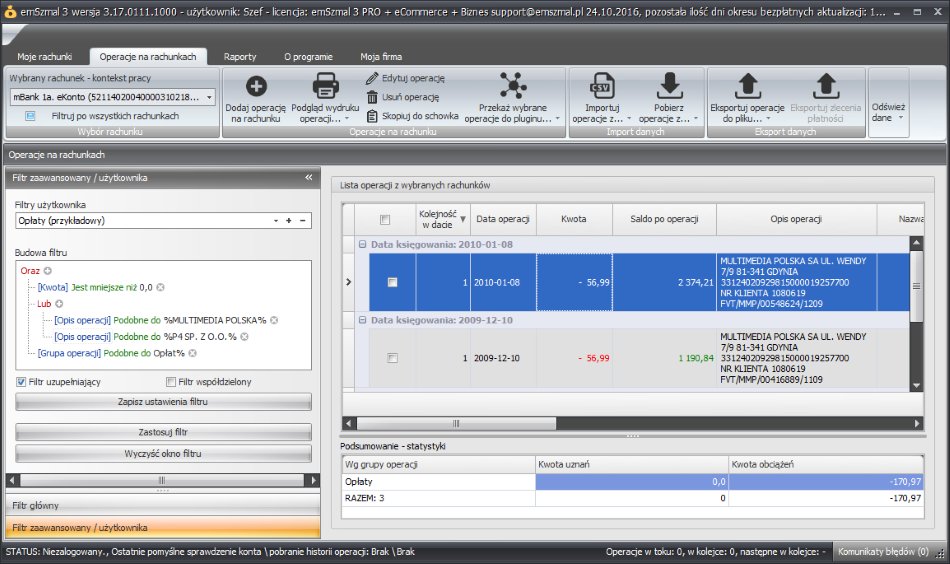Viewport: 950px width, 564px height.
Task: Check the 2009-12-10 operation row checkbox
Action: click(x=392, y=358)
